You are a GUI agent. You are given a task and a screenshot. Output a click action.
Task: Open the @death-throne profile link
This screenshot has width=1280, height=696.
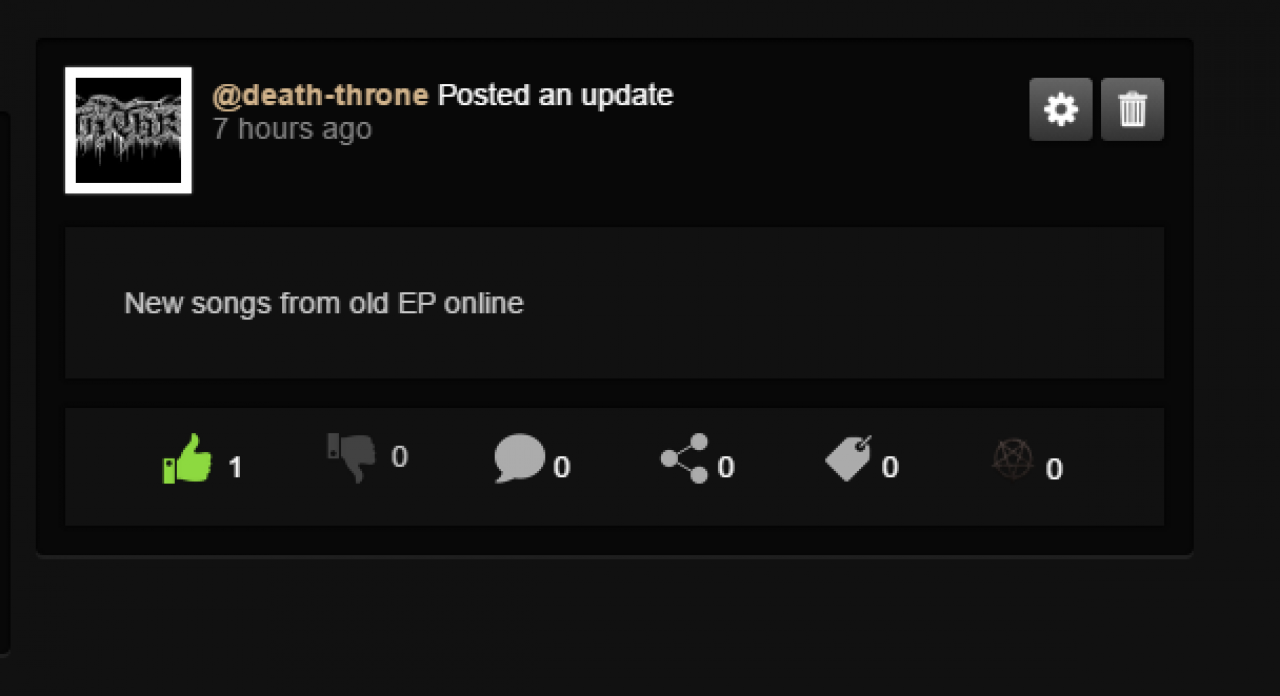click(320, 95)
